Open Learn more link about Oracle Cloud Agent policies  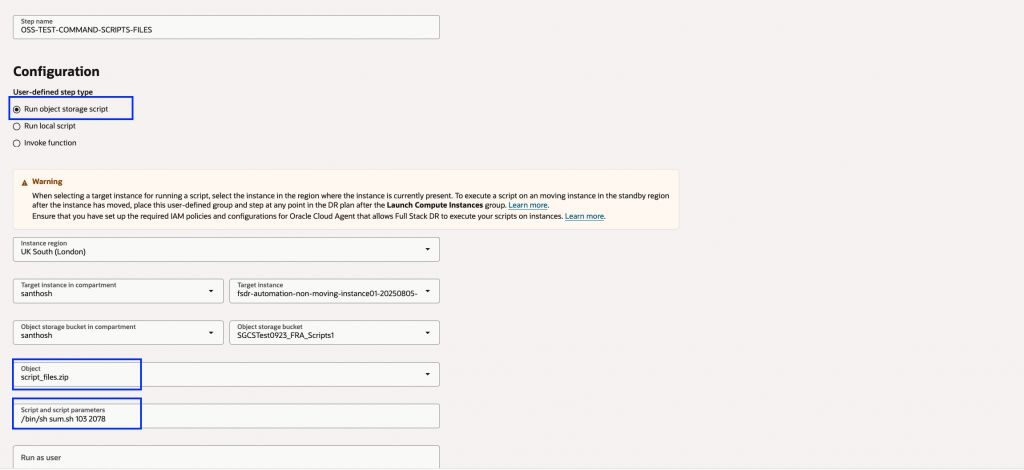(584, 216)
